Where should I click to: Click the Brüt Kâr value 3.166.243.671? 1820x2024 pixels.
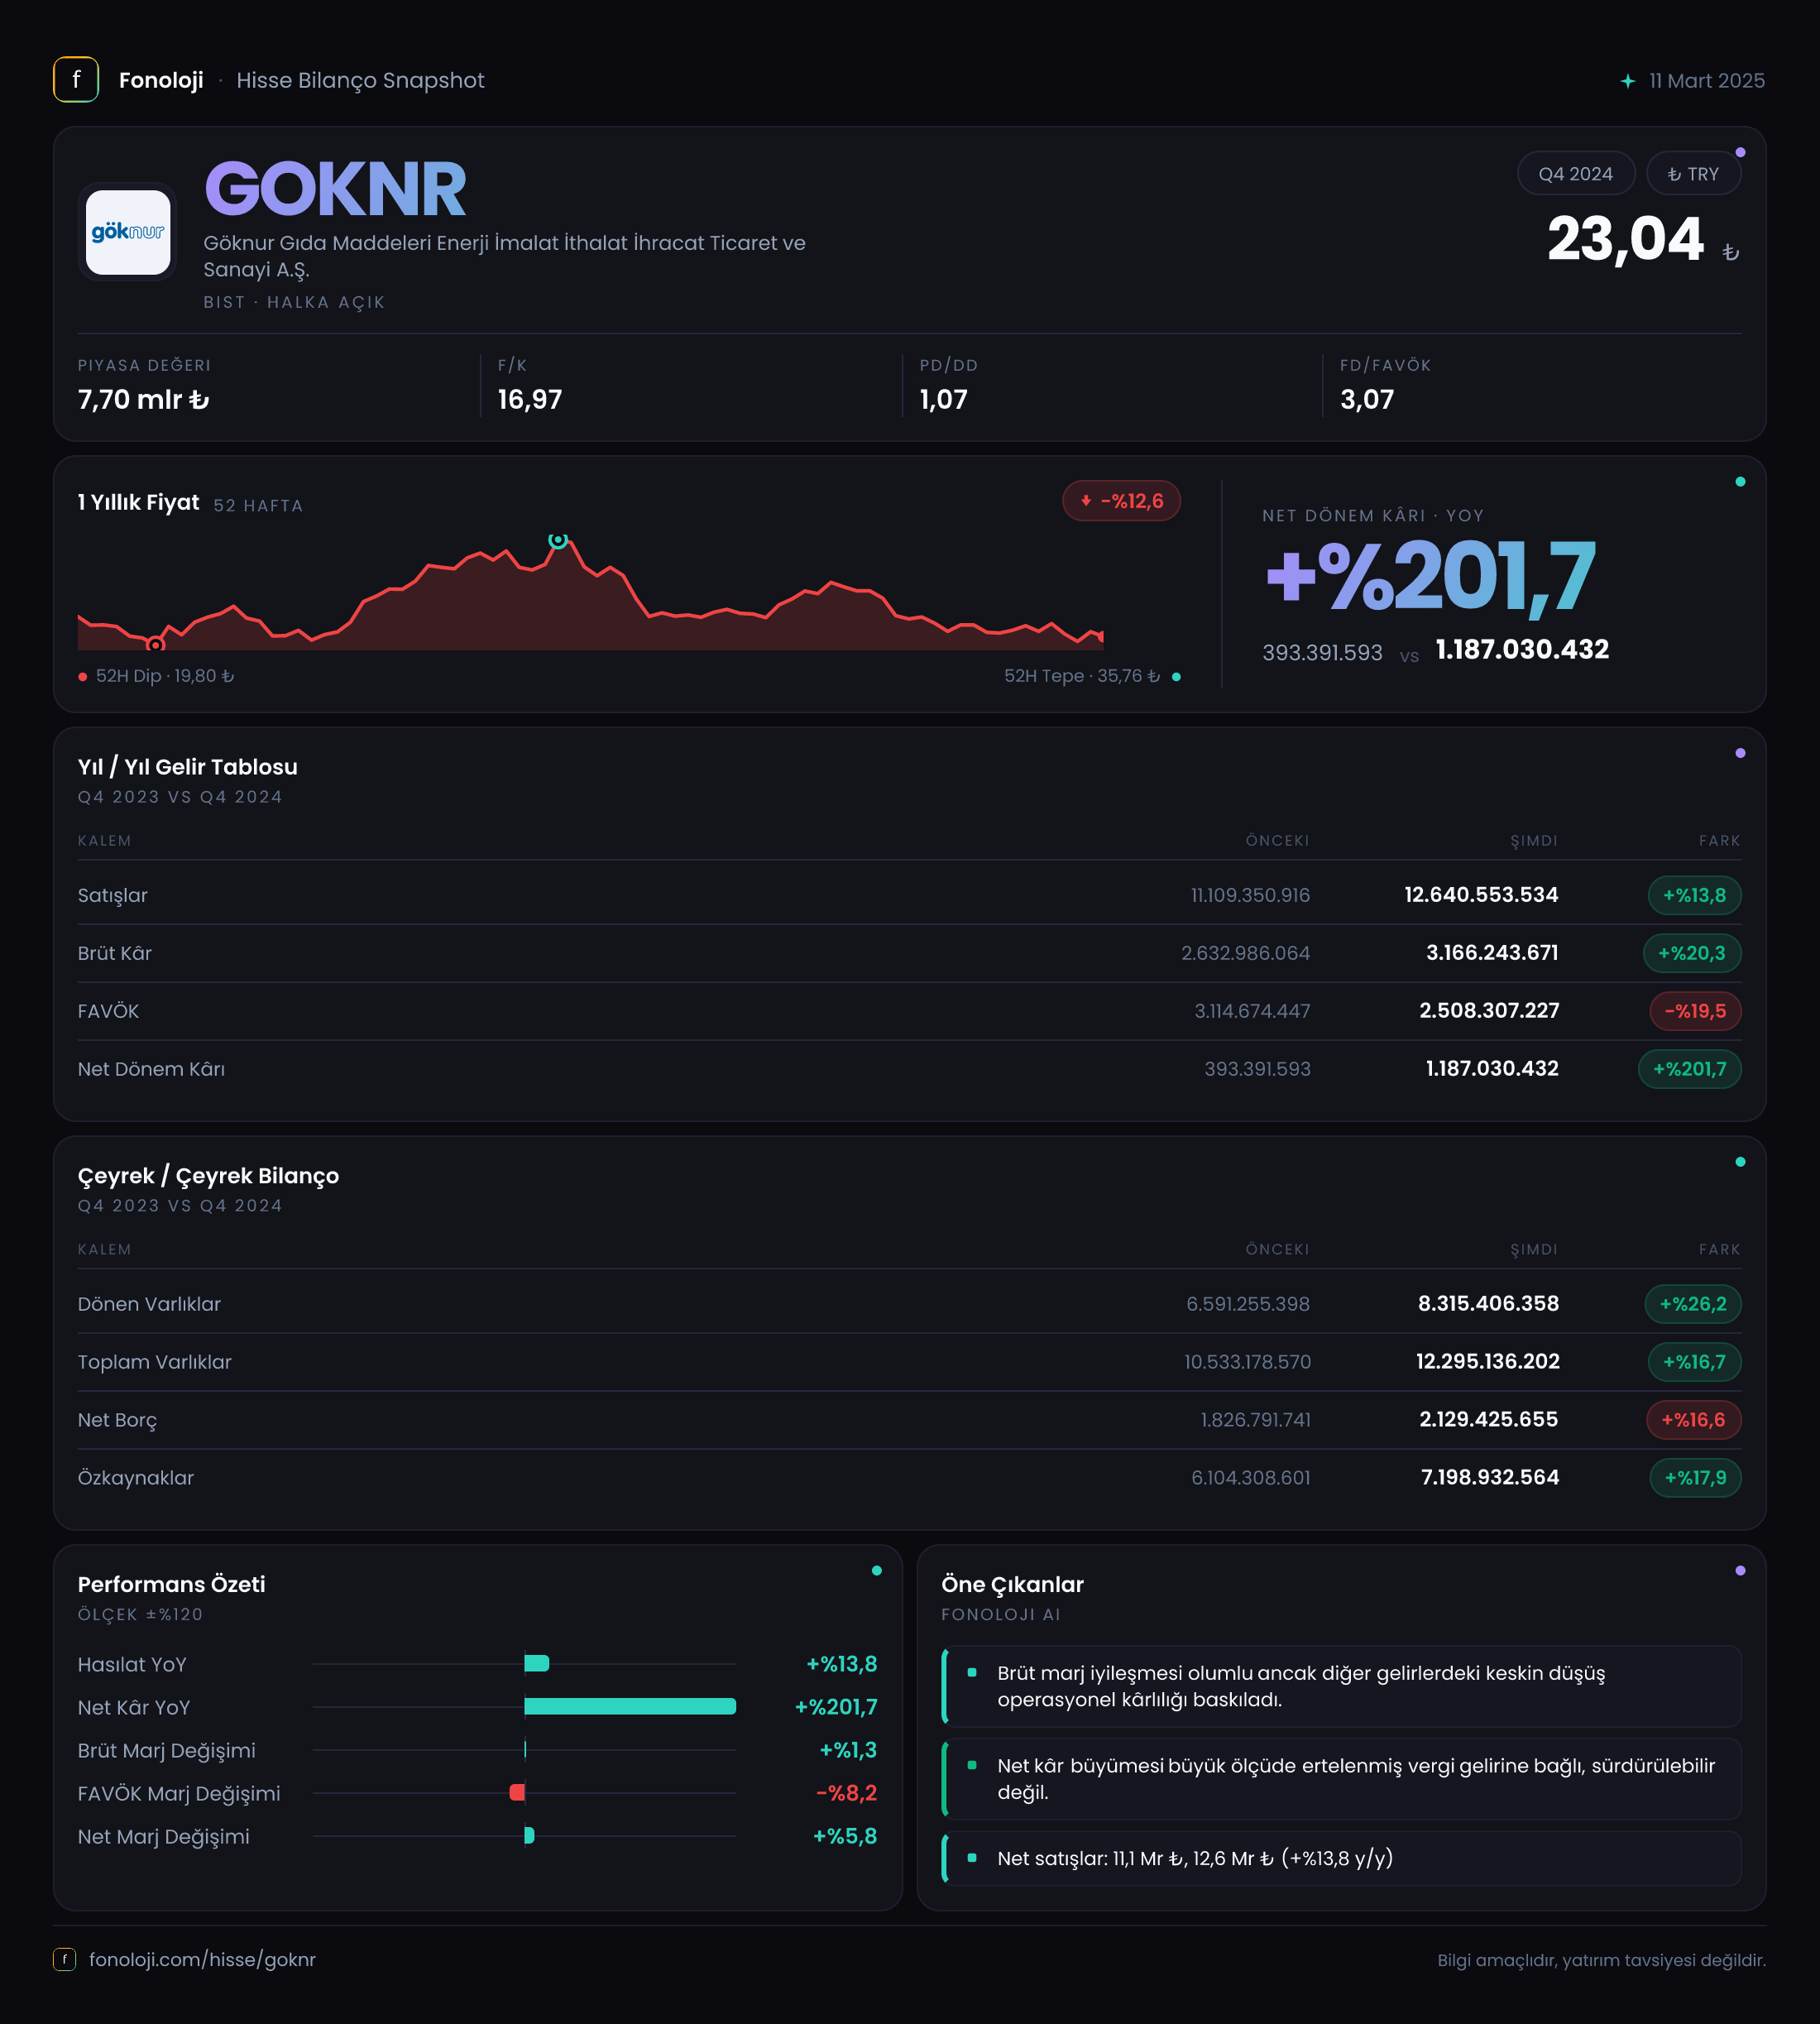(x=1492, y=953)
